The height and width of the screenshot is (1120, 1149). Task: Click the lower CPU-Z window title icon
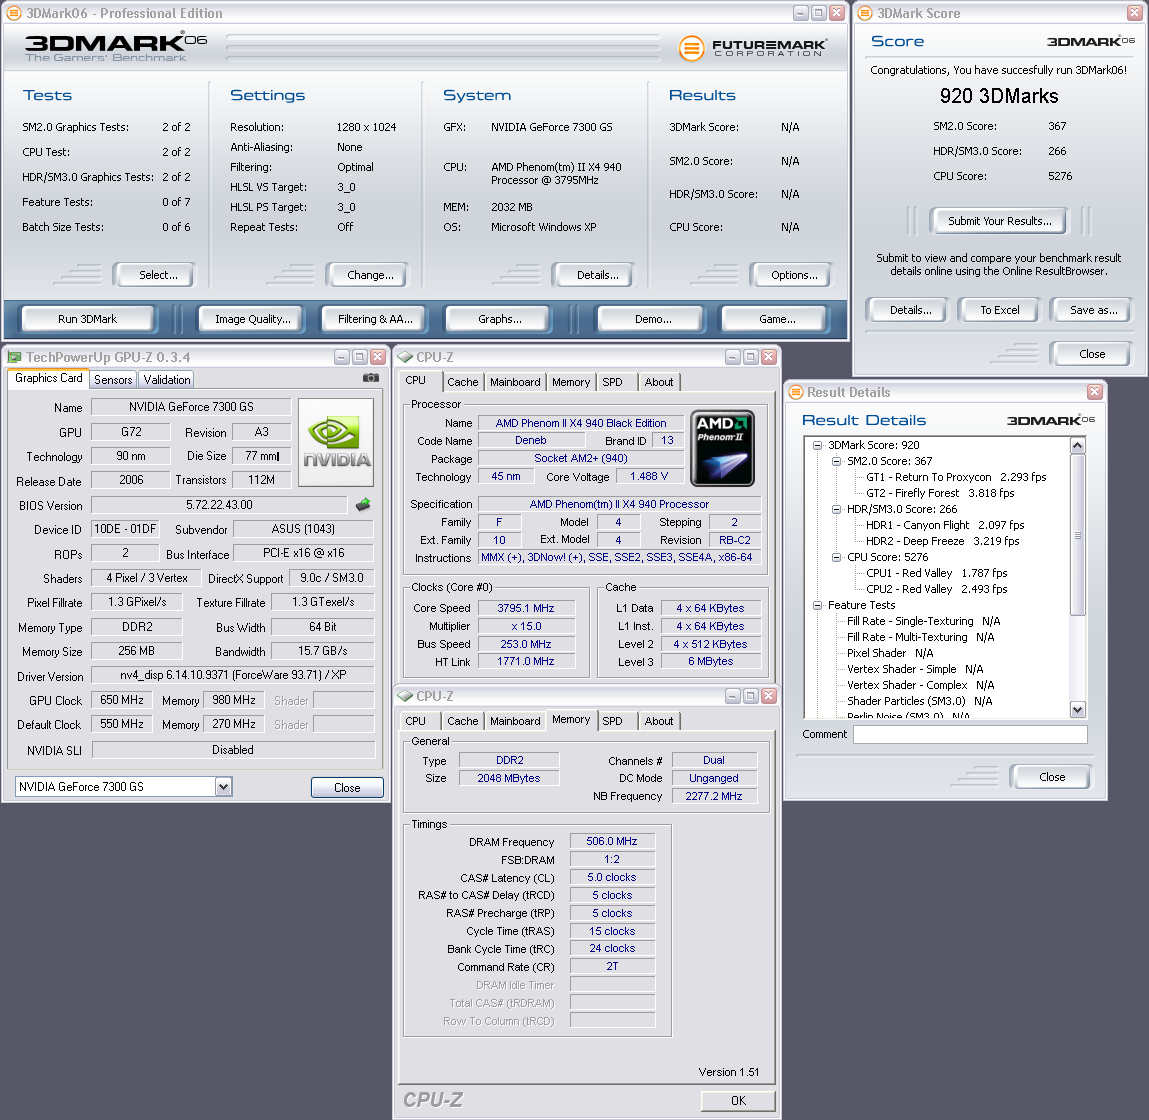point(405,696)
